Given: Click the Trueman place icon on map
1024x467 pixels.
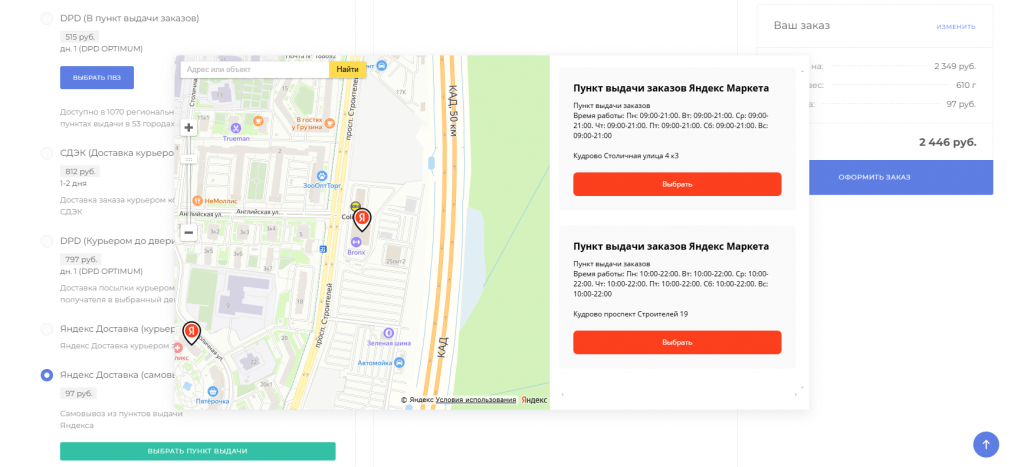Looking at the screenshot, I should pos(236,128).
